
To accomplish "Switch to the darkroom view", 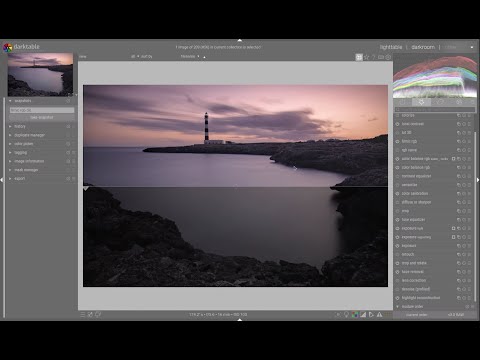I will pos(423,47).
